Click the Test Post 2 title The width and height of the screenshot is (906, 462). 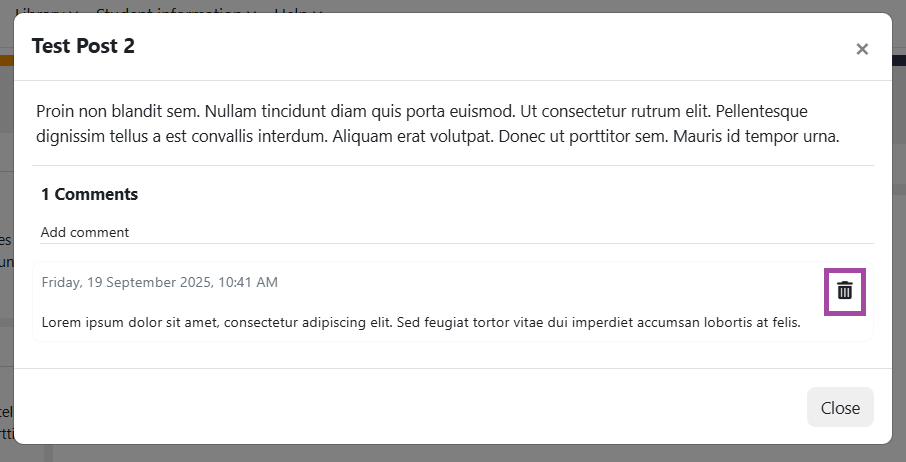pos(83,46)
